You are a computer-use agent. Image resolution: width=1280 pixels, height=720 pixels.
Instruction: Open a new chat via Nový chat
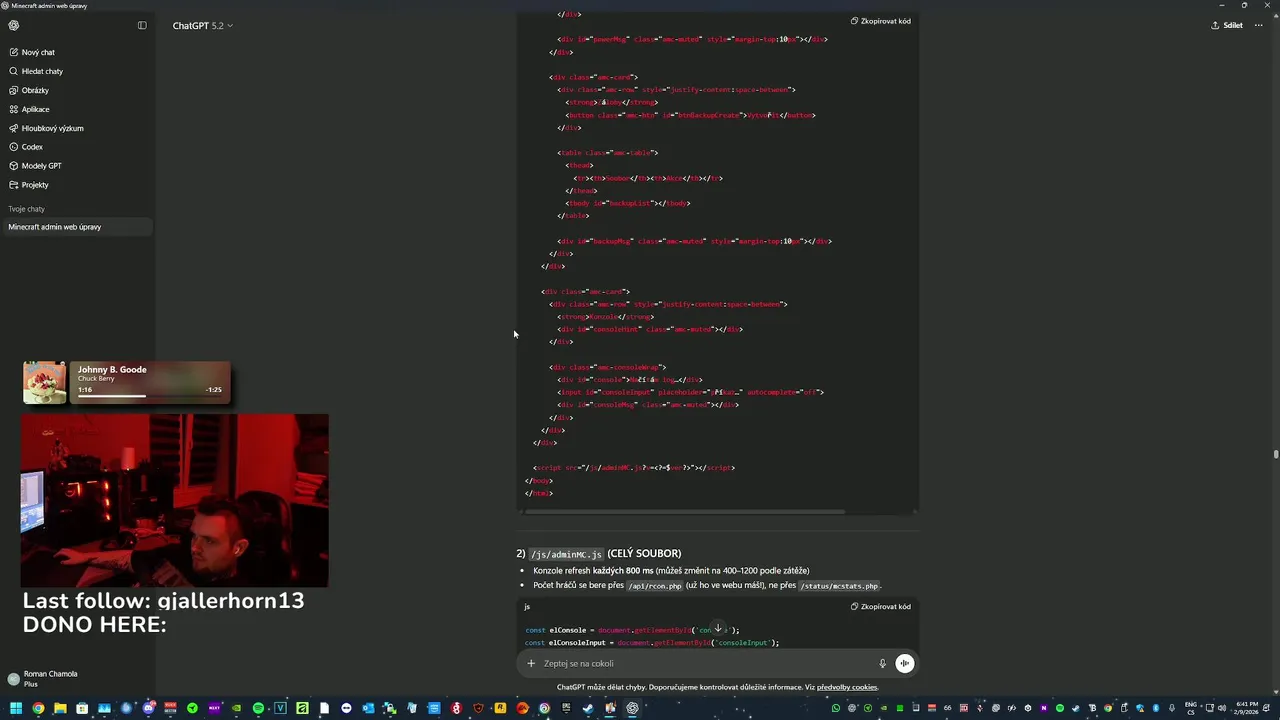(x=38, y=52)
